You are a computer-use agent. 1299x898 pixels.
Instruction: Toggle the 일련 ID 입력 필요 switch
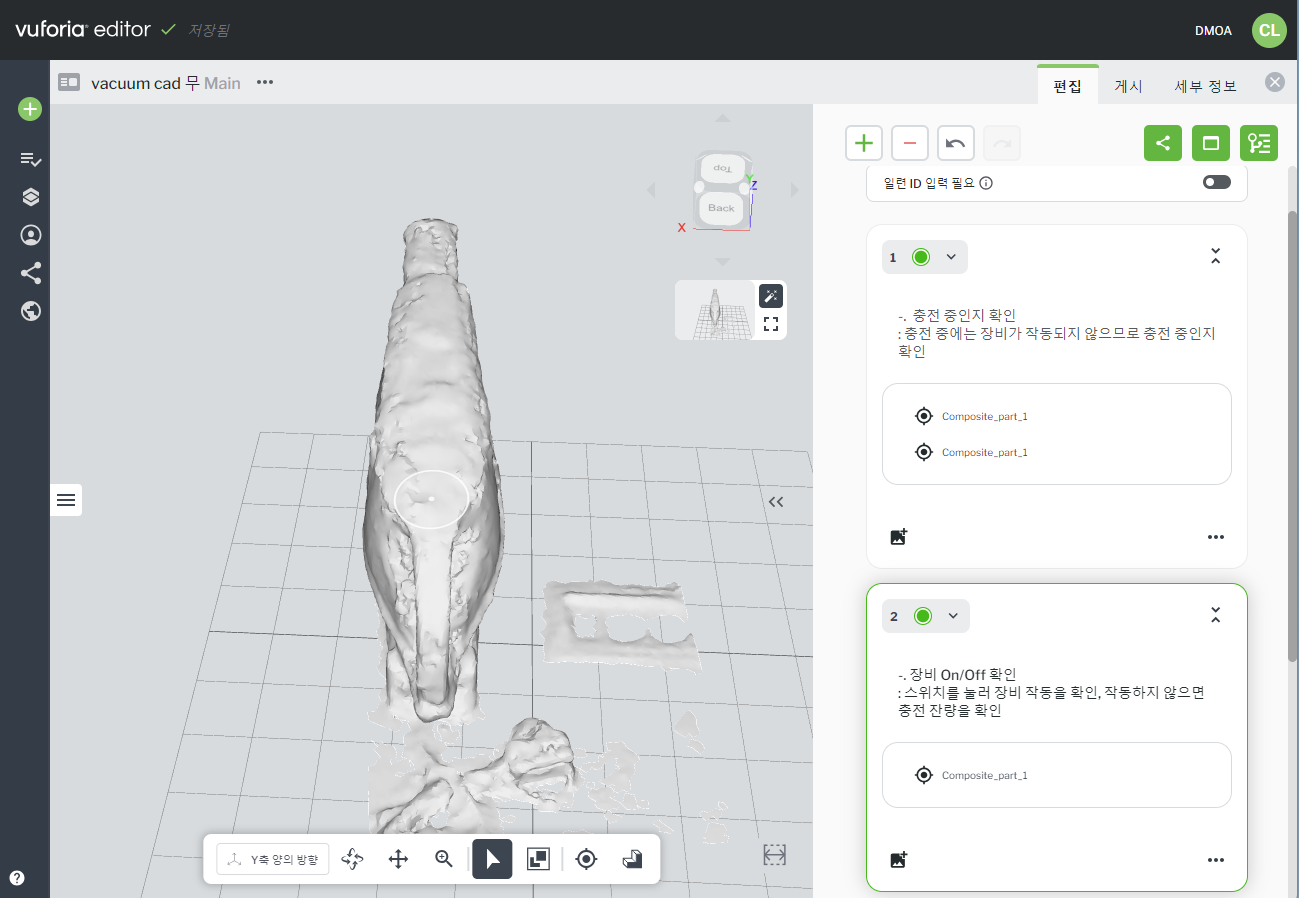pyautogui.click(x=1216, y=183)
